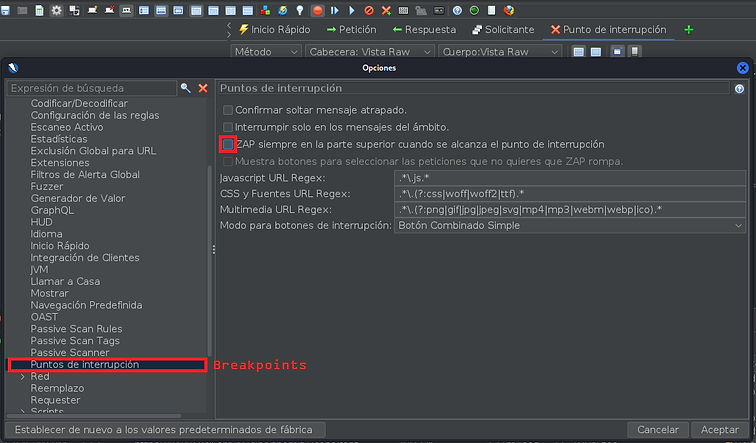Image resolution: width=756 pixels, height=443 pixels.
Task: Click the white report page toolbar icon
Action: click(x=491, y=10)
